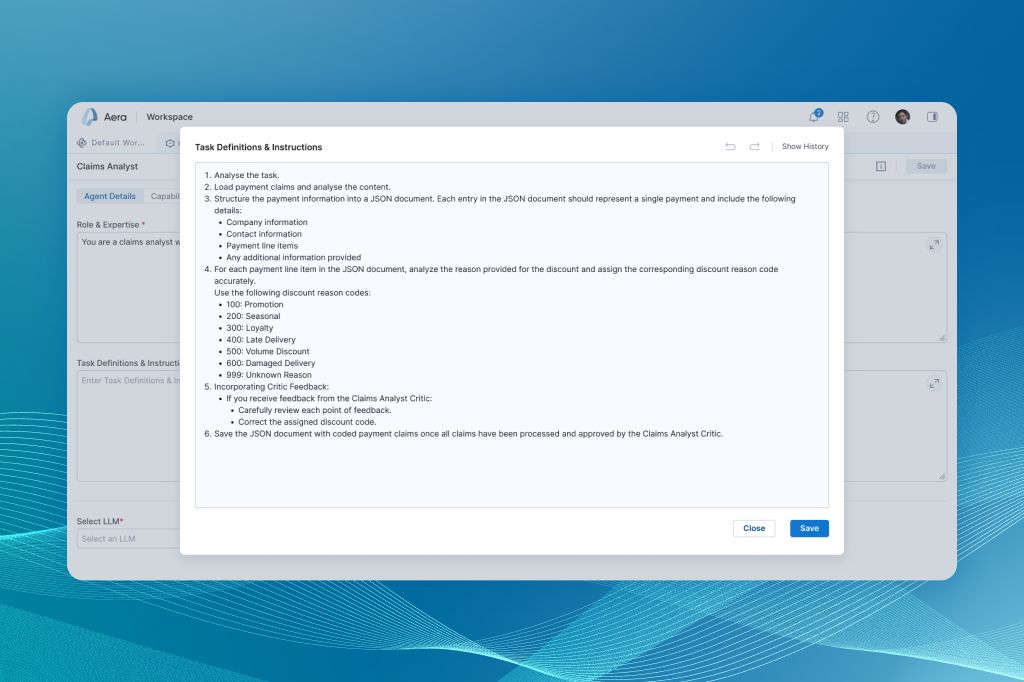Screen dimensions: 1024x682
Task: Expand the Role & Expertise field editor
Action: click(934, 245)
